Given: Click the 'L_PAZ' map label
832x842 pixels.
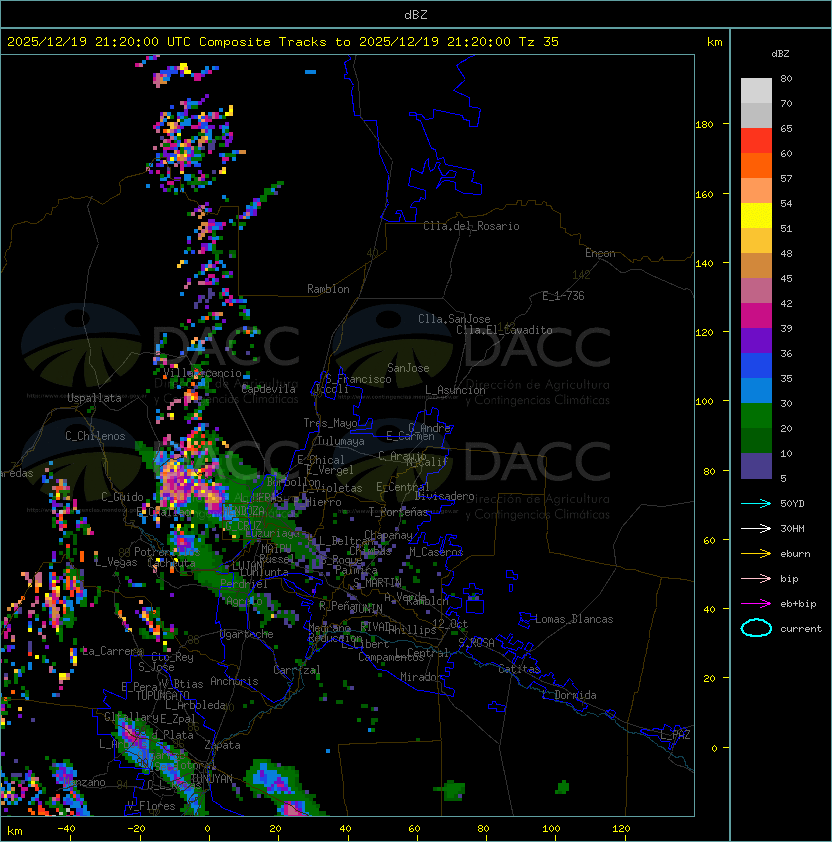Looking at the screenshot, I should 675,735.
